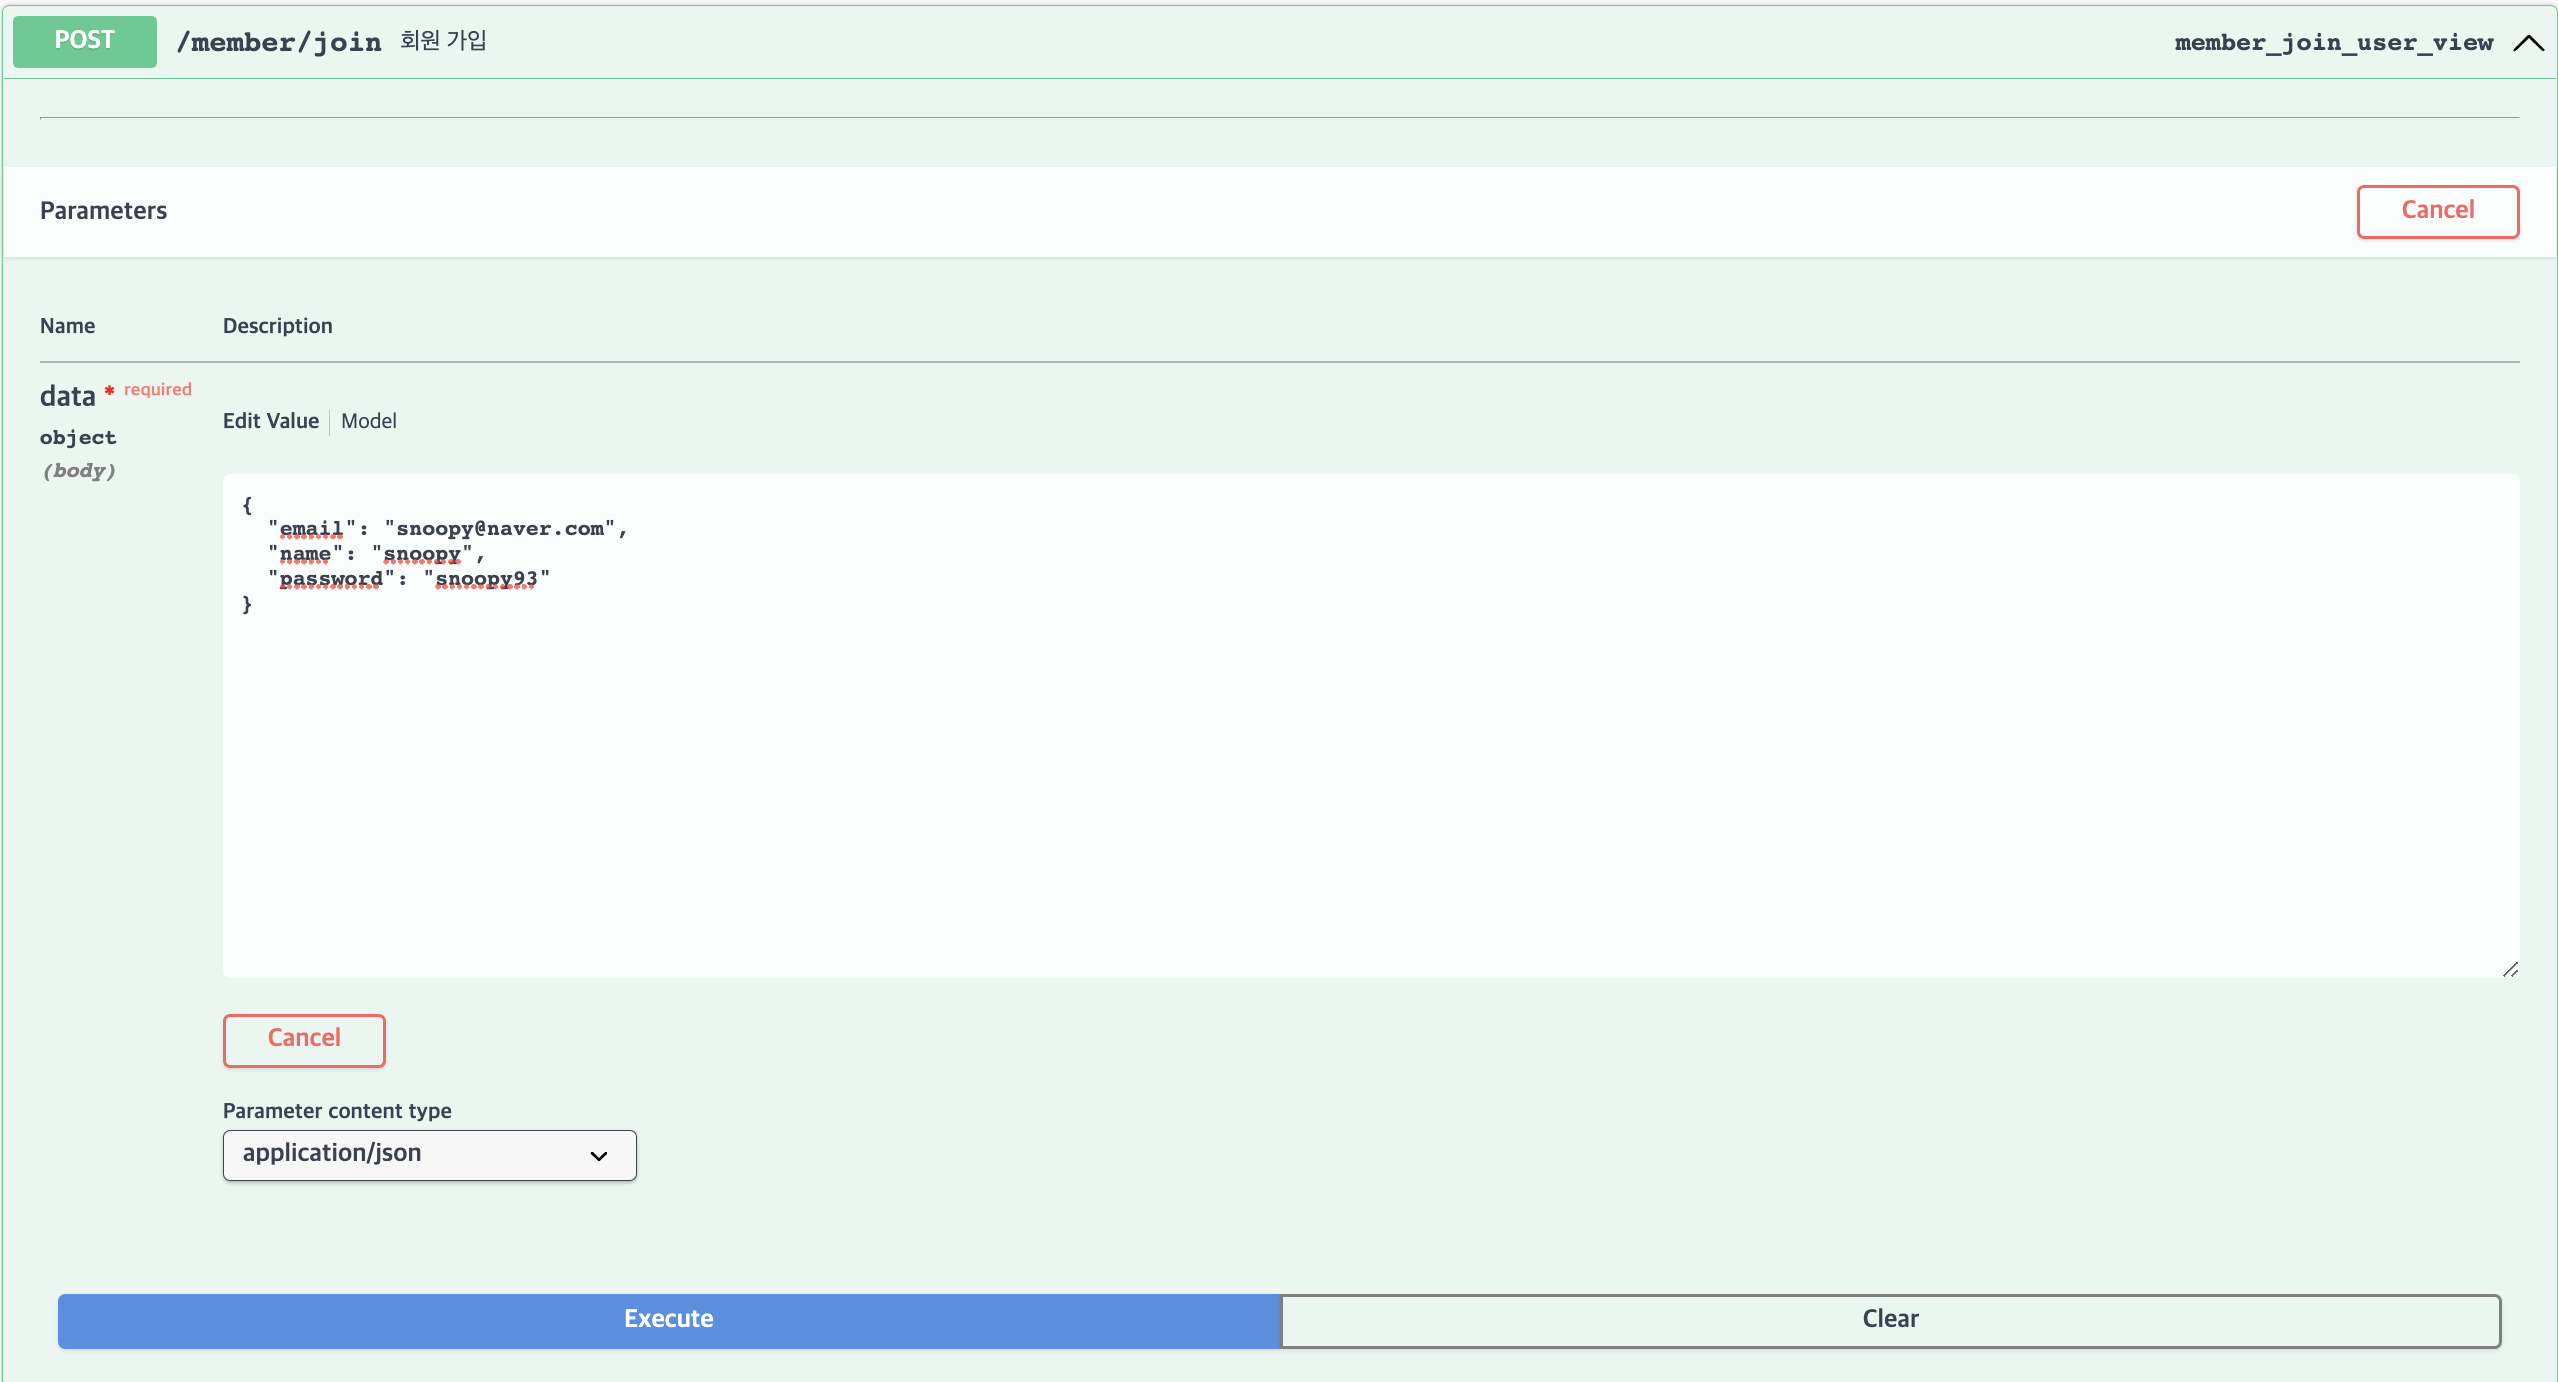Grab the text area resize handle

(x=2510, y=969)
